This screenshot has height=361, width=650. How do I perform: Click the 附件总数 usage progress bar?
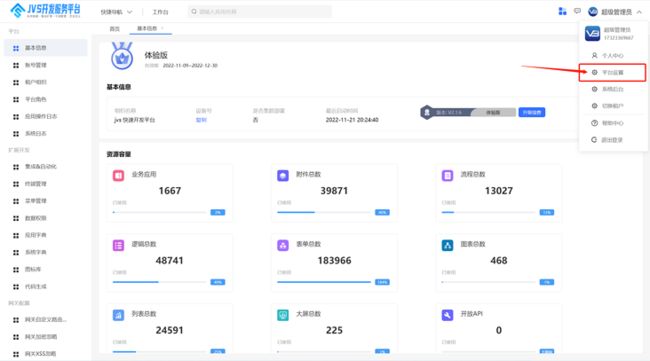(324, 212)
